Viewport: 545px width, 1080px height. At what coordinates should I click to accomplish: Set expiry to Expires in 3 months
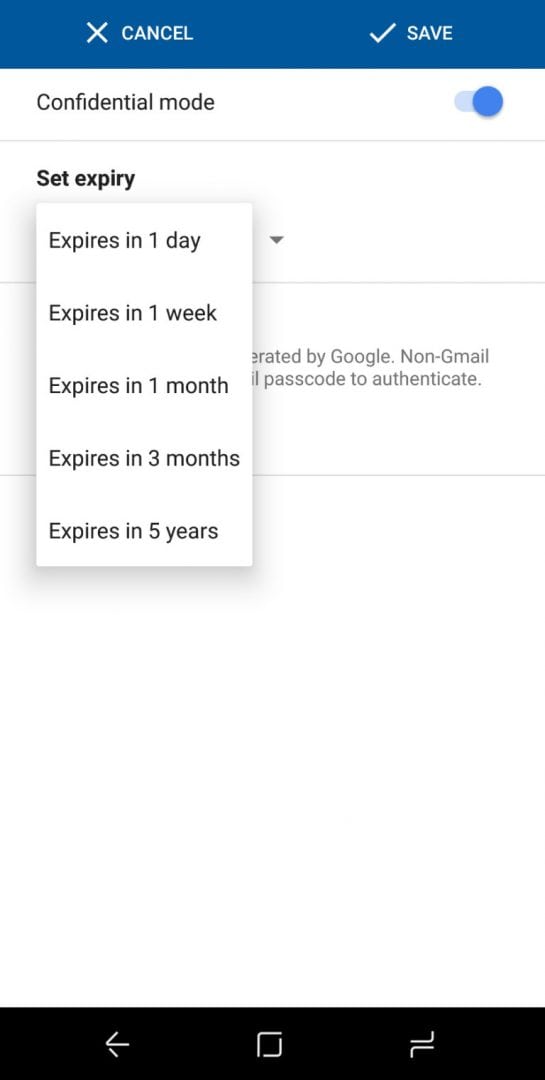pyautogui.click(x=144, y=458)
